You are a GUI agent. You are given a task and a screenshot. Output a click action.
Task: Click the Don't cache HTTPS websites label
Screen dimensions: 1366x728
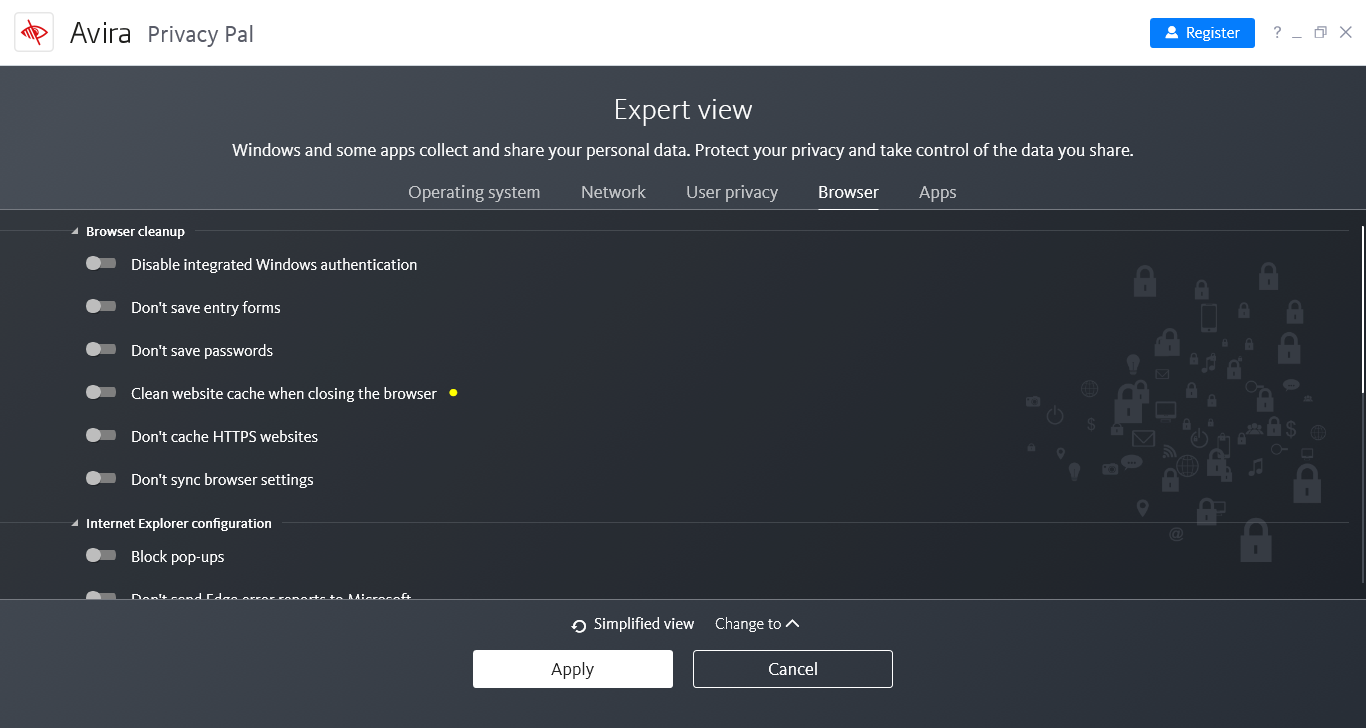225,437
